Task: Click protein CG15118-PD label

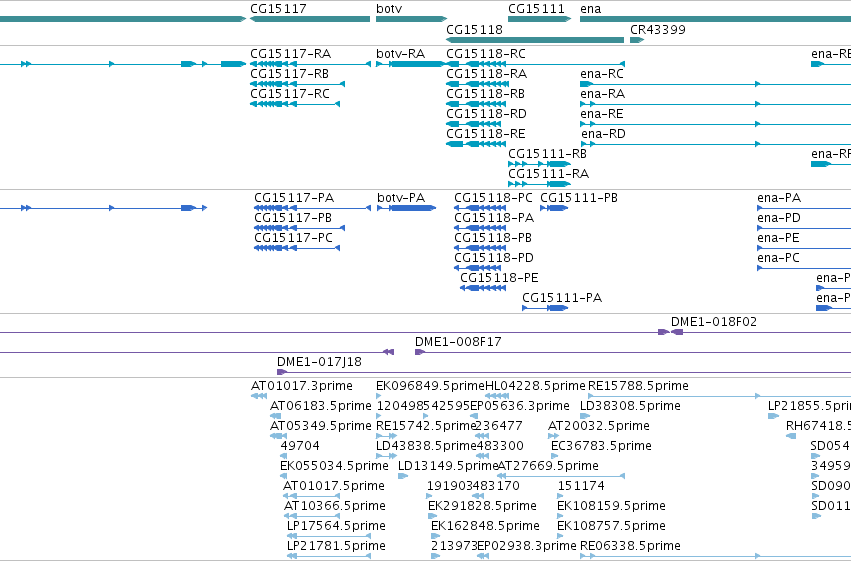Action: coord(494,258)
